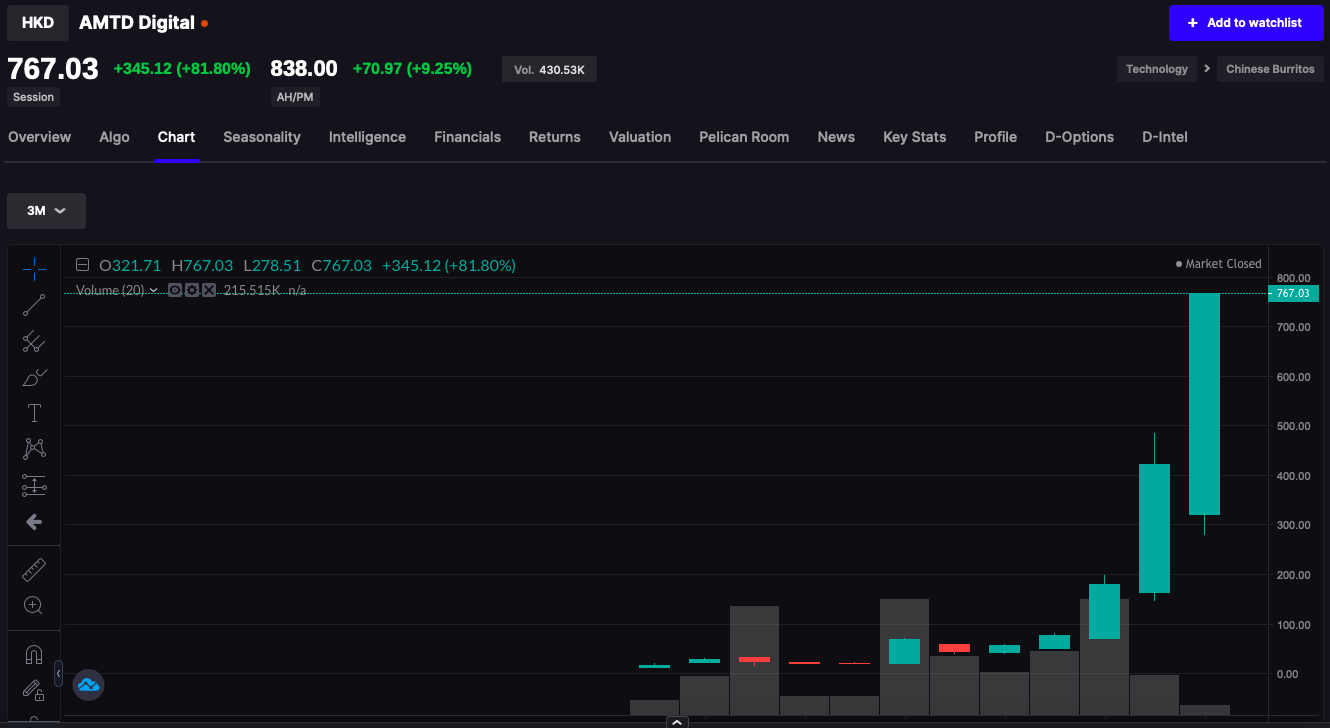Open the News tab
This screenshot has width=1330, height=728.
click(x=836, y=137)
